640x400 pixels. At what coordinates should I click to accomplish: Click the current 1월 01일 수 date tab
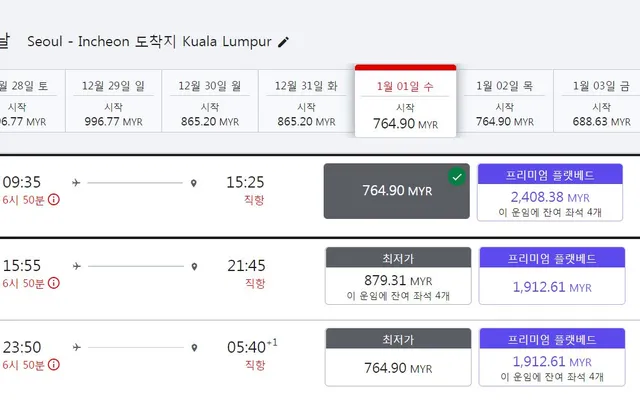click(x=405, y=101)
